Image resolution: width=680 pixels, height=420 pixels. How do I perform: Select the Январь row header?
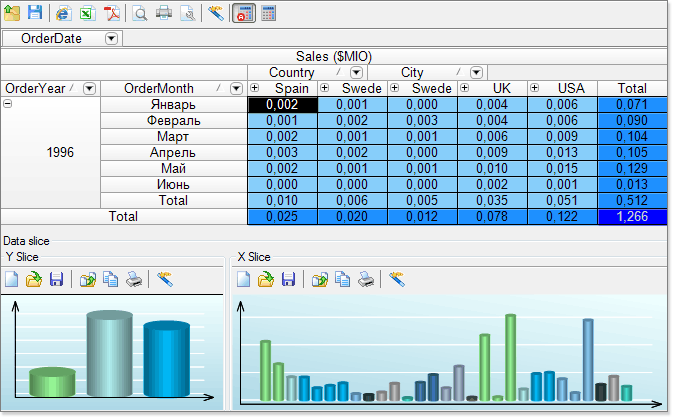click(x=173, y=105)
